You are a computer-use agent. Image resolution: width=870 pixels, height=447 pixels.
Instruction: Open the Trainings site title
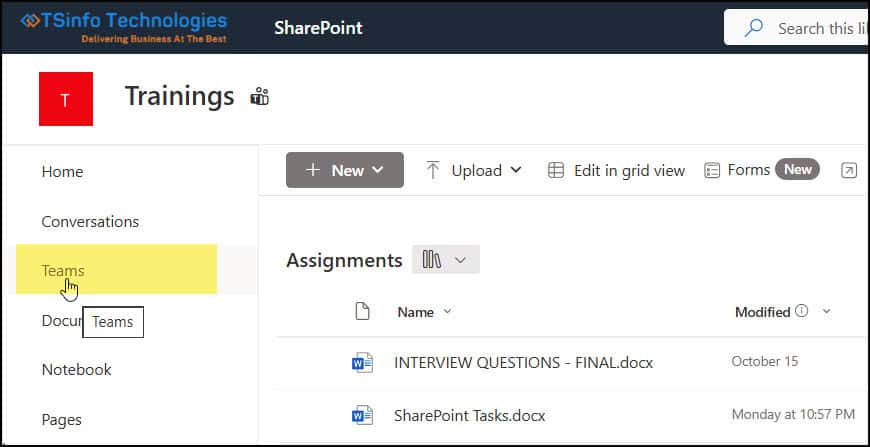[x=179, y=96]
